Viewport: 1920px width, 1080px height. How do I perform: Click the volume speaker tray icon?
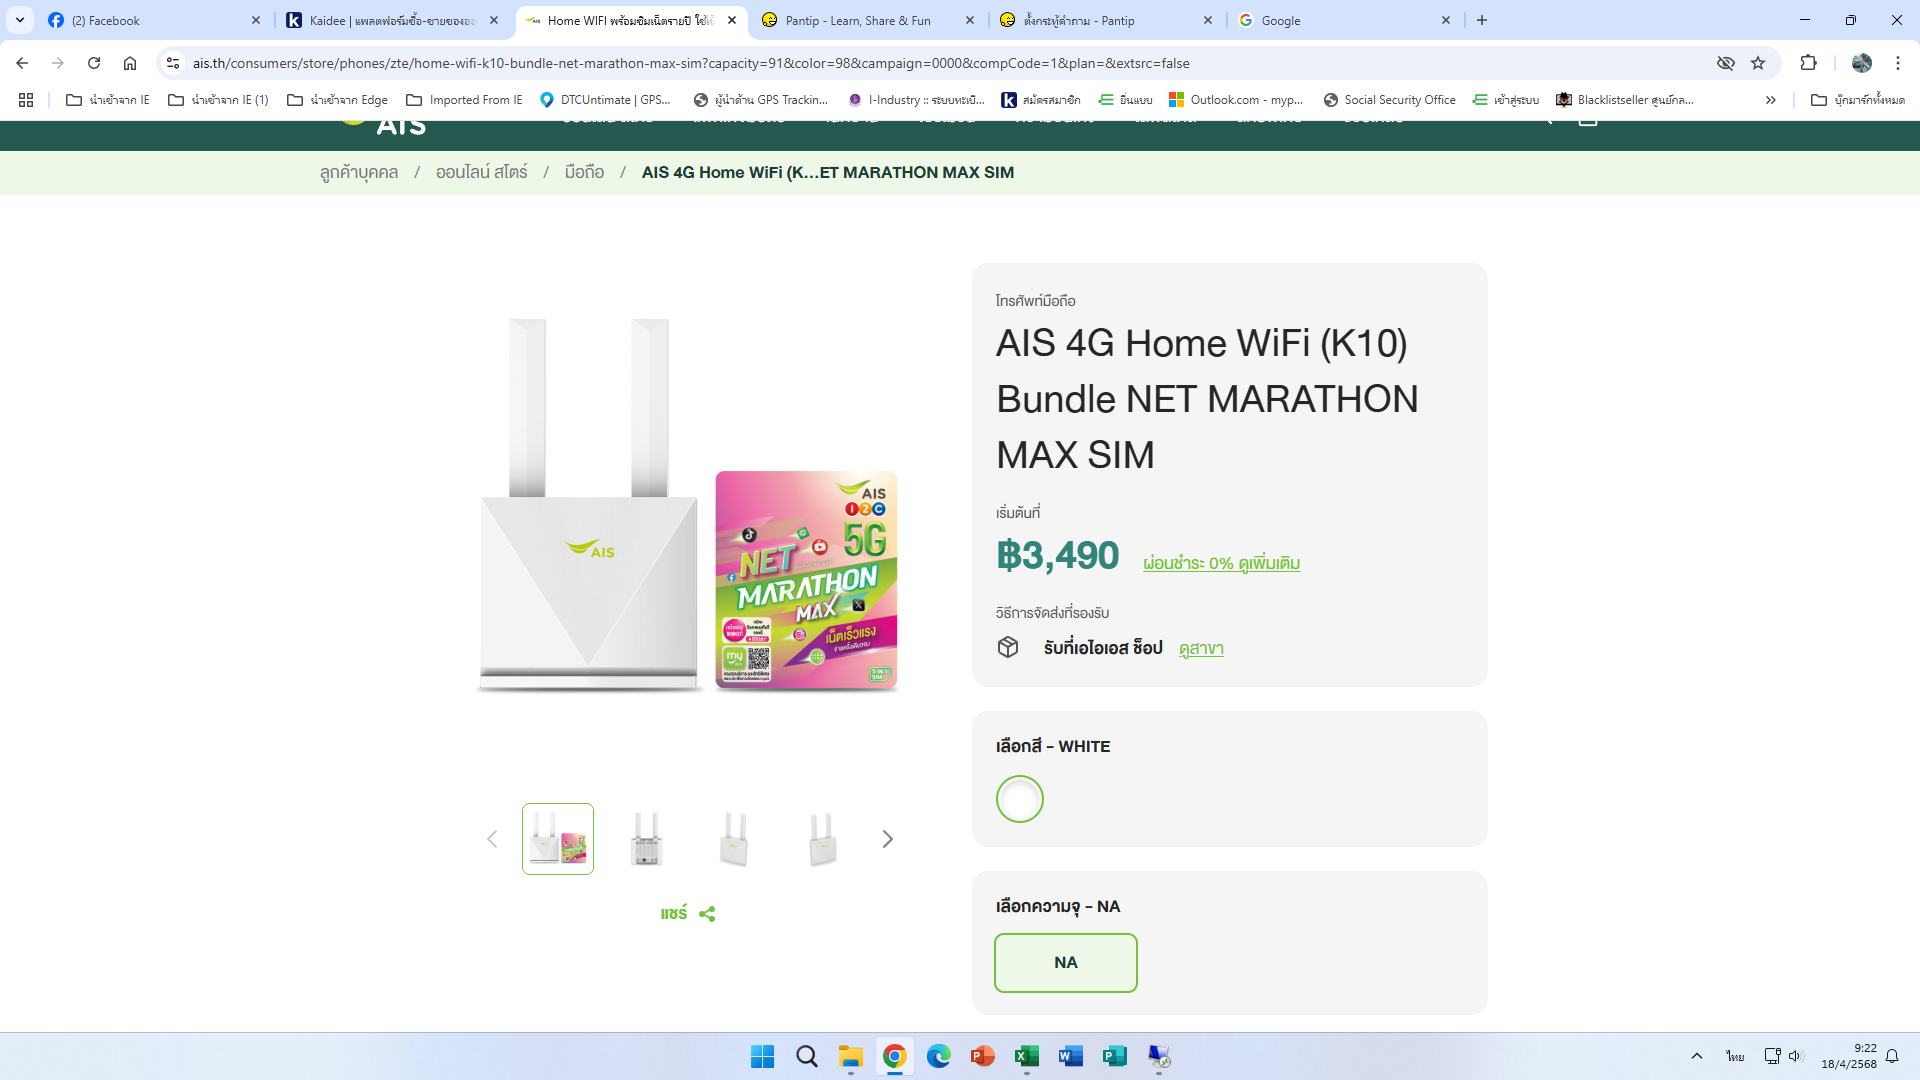1795,1056
